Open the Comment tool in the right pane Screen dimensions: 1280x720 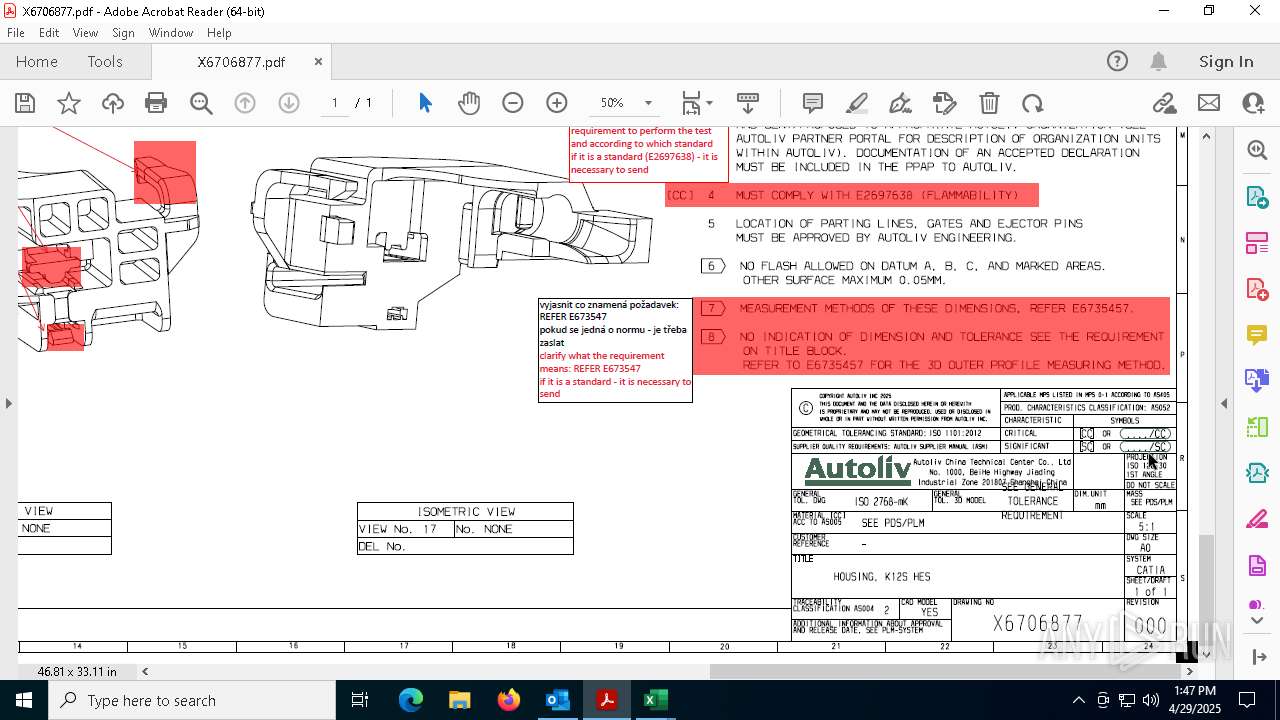pyautogui.click(x=1257, y=335)
